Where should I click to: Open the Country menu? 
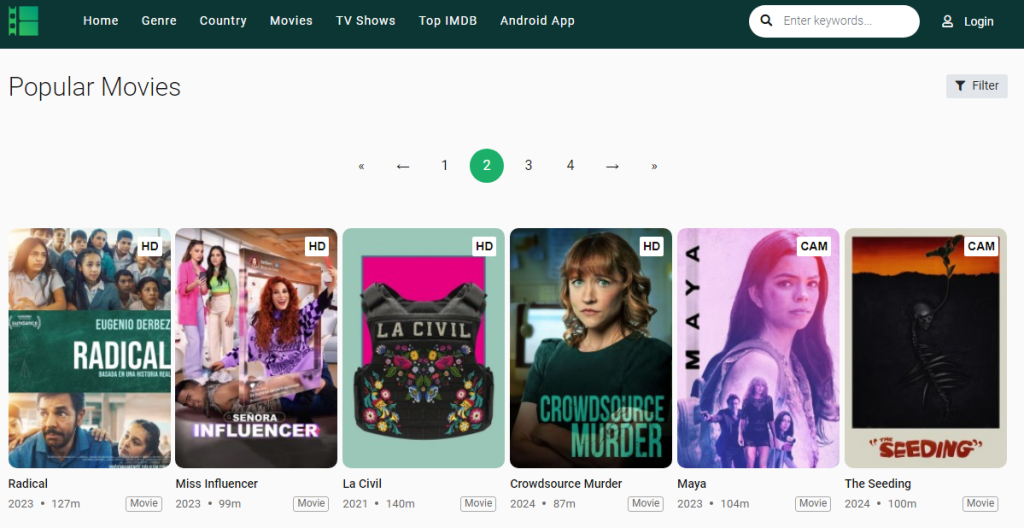[223, 21]
